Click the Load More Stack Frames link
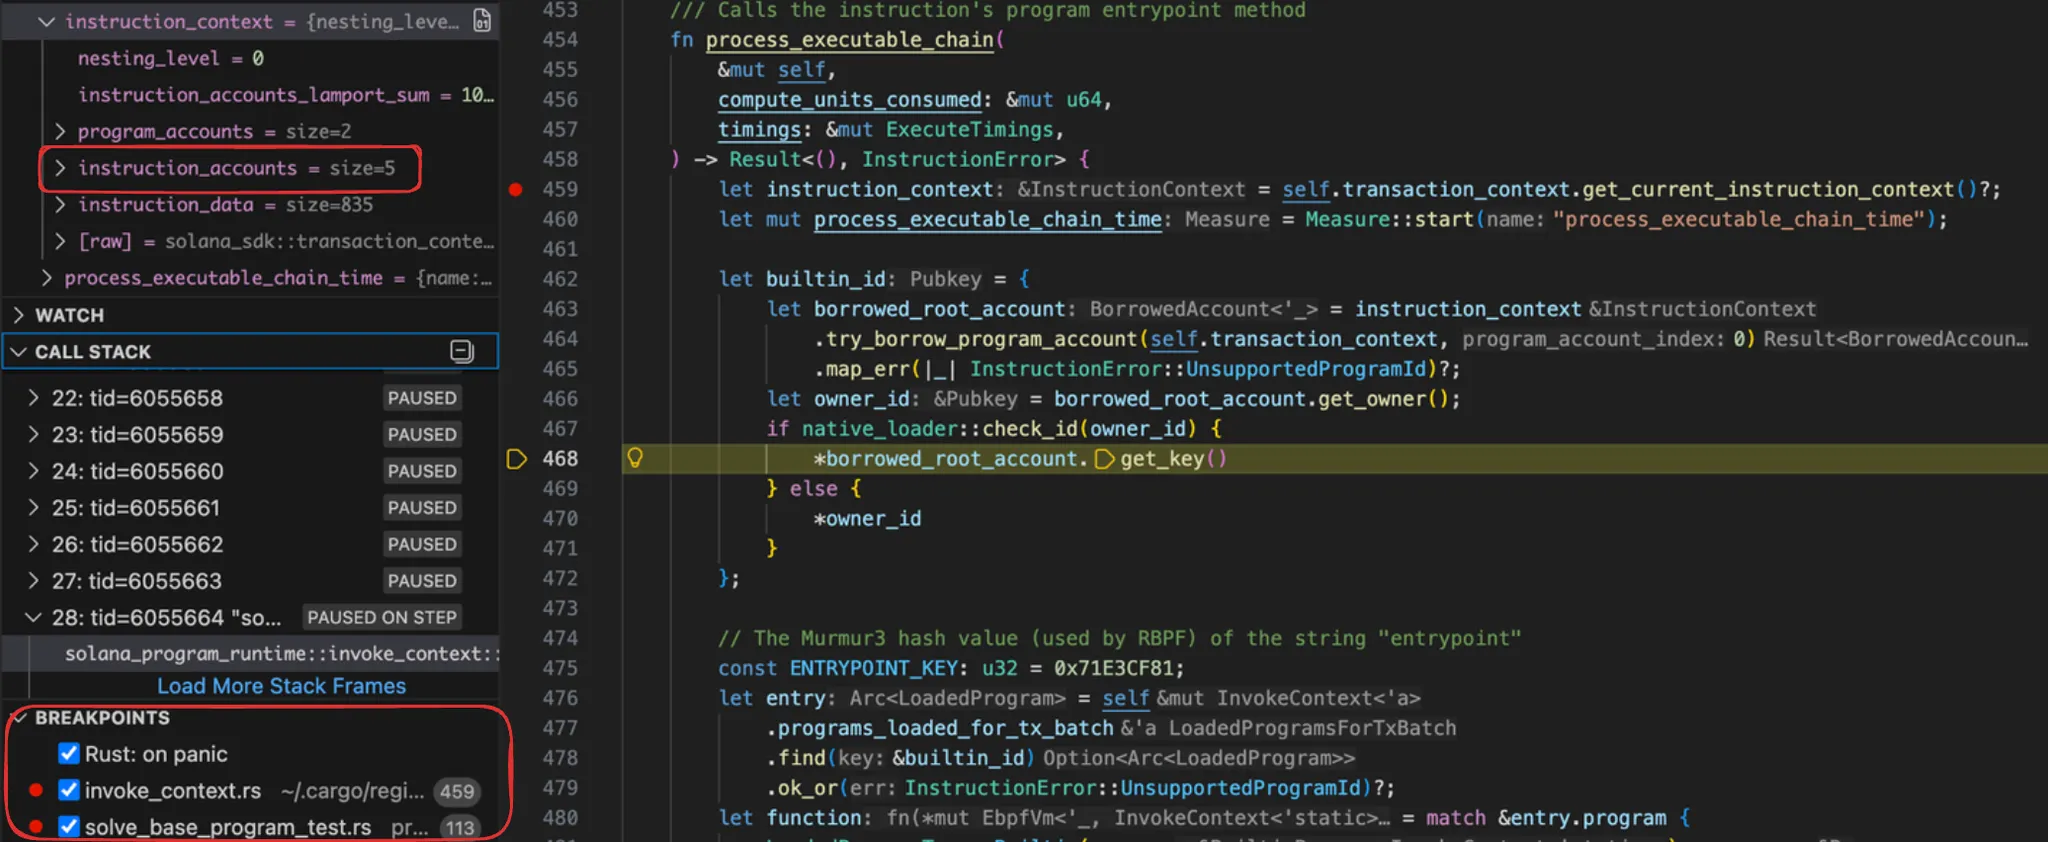This screenshot has height=842, width=2048. tap(281, 686)
